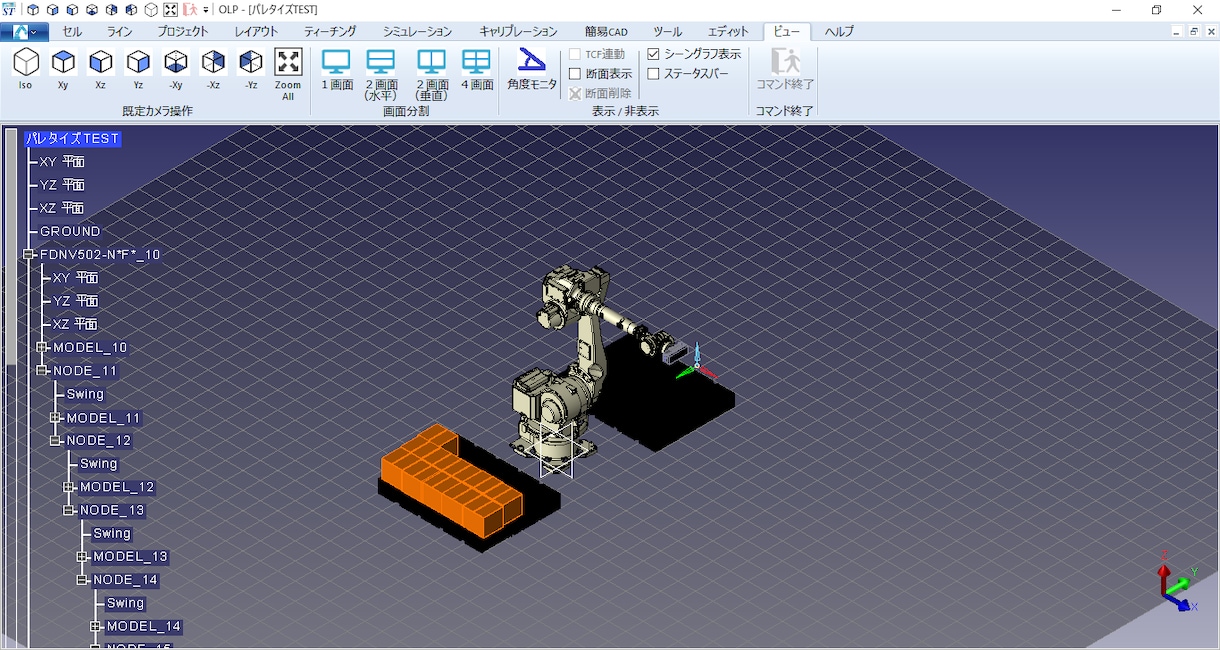
Task: Collapse NODE_14 tree node
Action: click(x=82, y=580)
